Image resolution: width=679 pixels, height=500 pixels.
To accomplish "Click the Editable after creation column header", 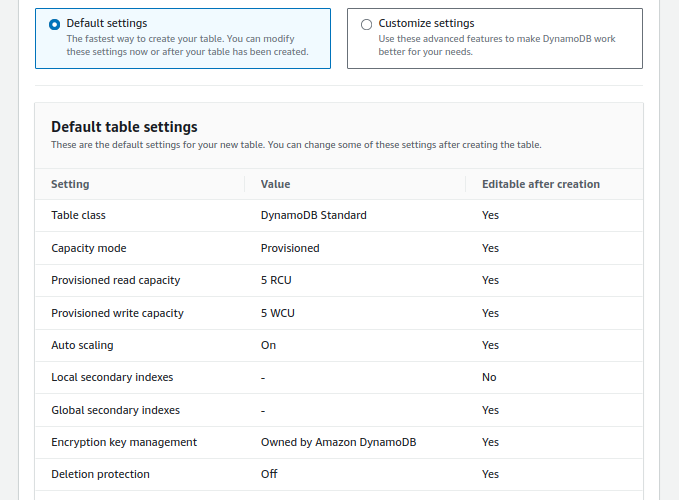I will click(x=541, y=184).
